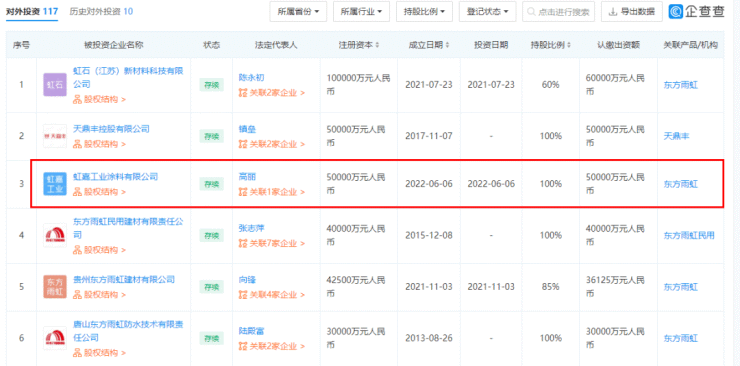Click the 60% shareholding cell
The image size is (740, 366).
(x=551, y=85)
